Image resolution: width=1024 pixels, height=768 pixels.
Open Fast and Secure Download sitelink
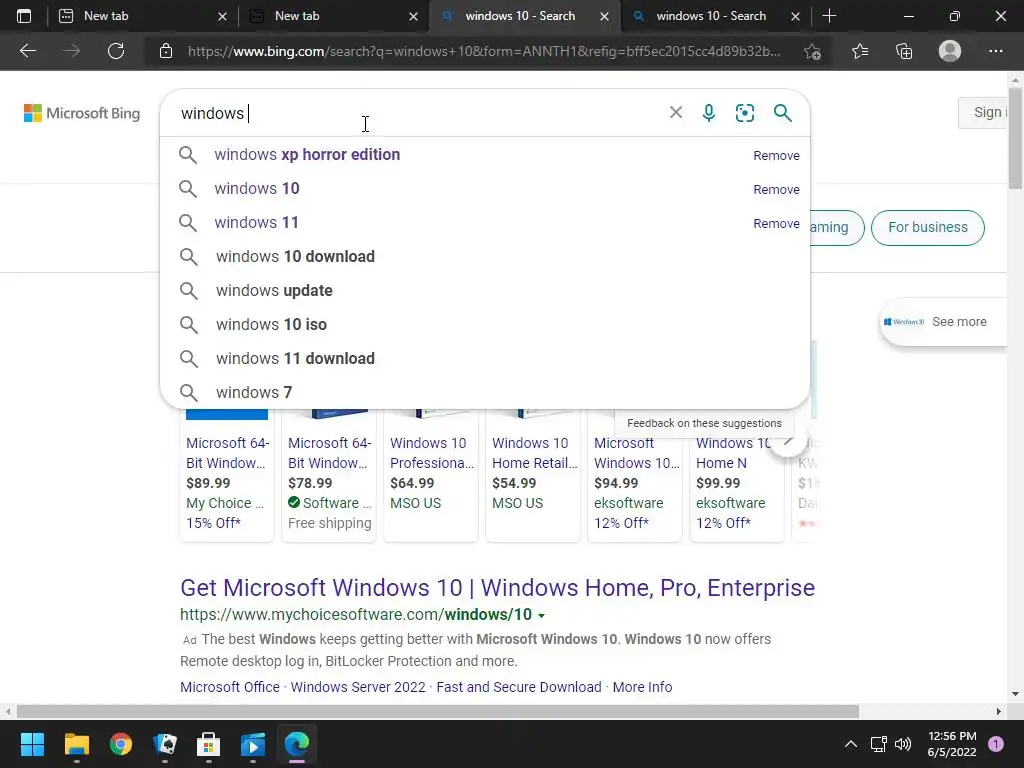coord(519,687)
